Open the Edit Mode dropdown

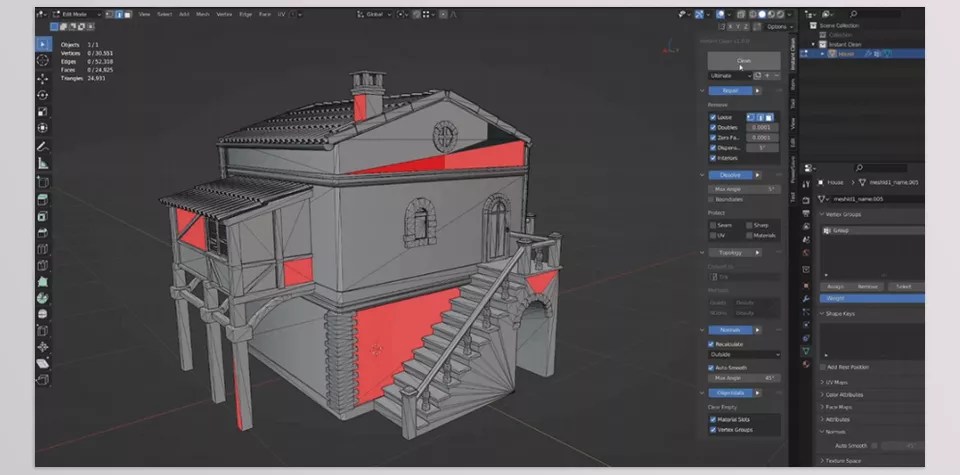tap(77, 14)
